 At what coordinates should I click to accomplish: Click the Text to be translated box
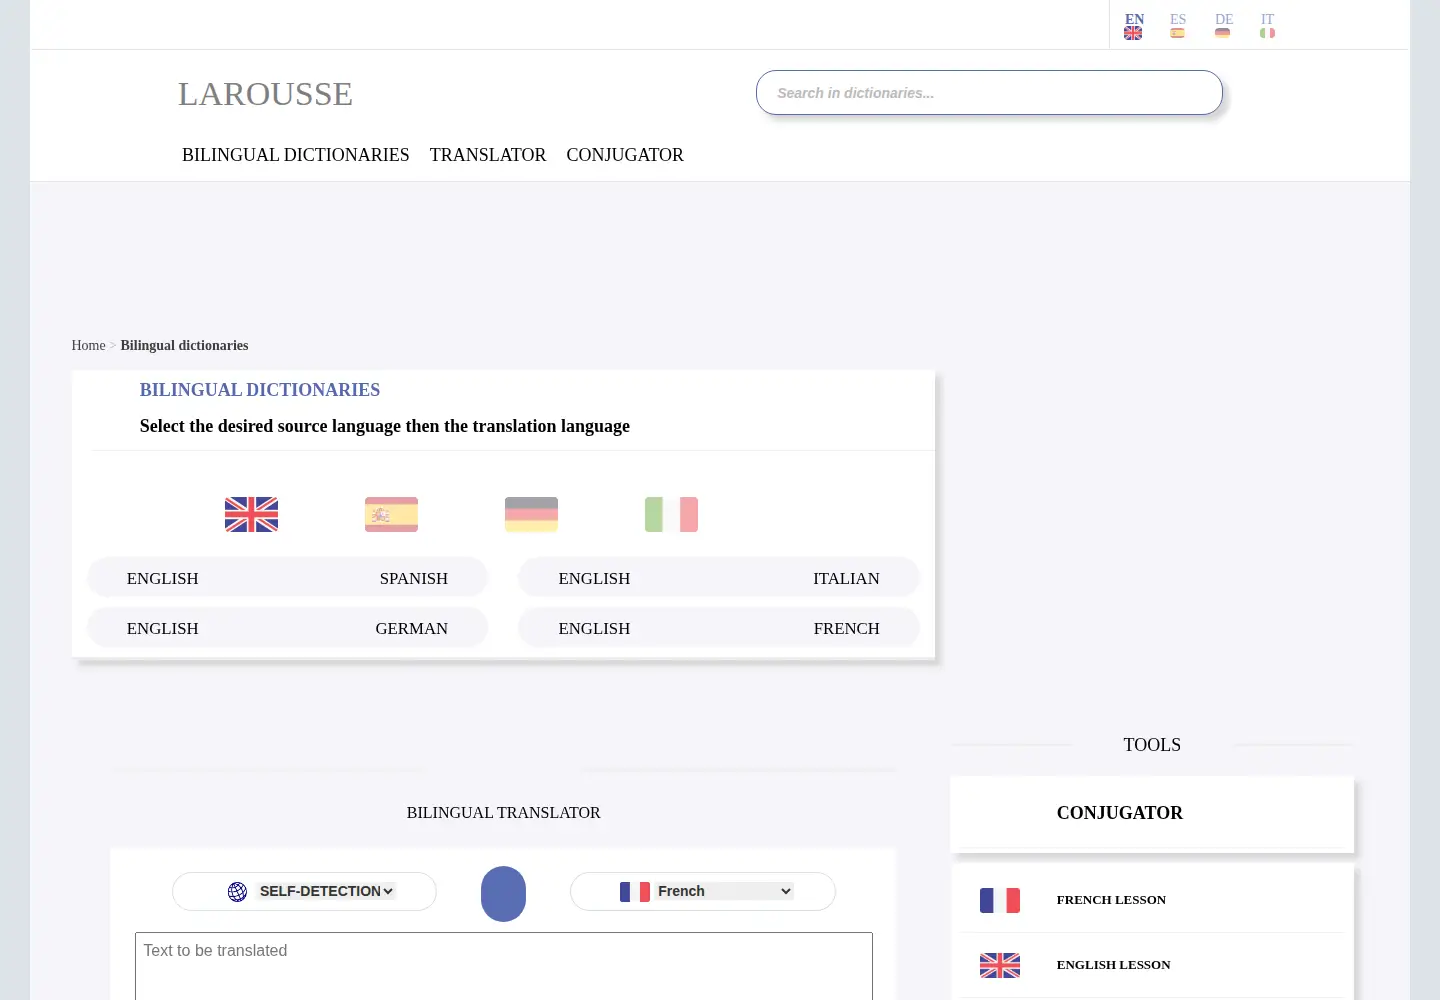tap(504, 966)
